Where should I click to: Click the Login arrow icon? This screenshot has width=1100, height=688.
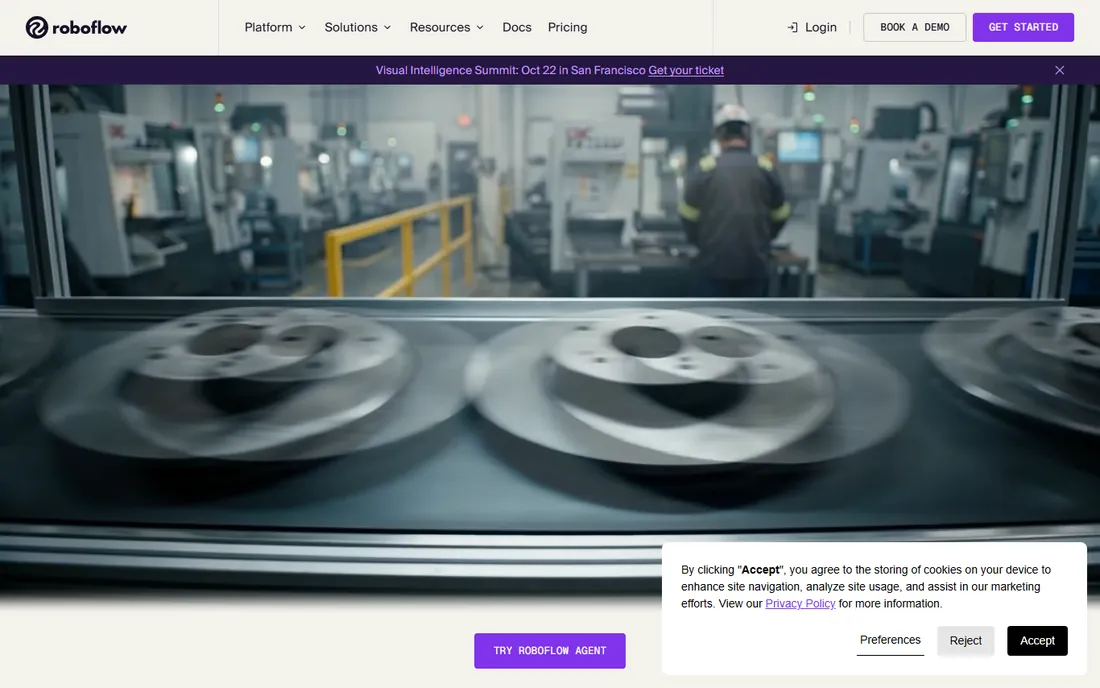[792, 27]
